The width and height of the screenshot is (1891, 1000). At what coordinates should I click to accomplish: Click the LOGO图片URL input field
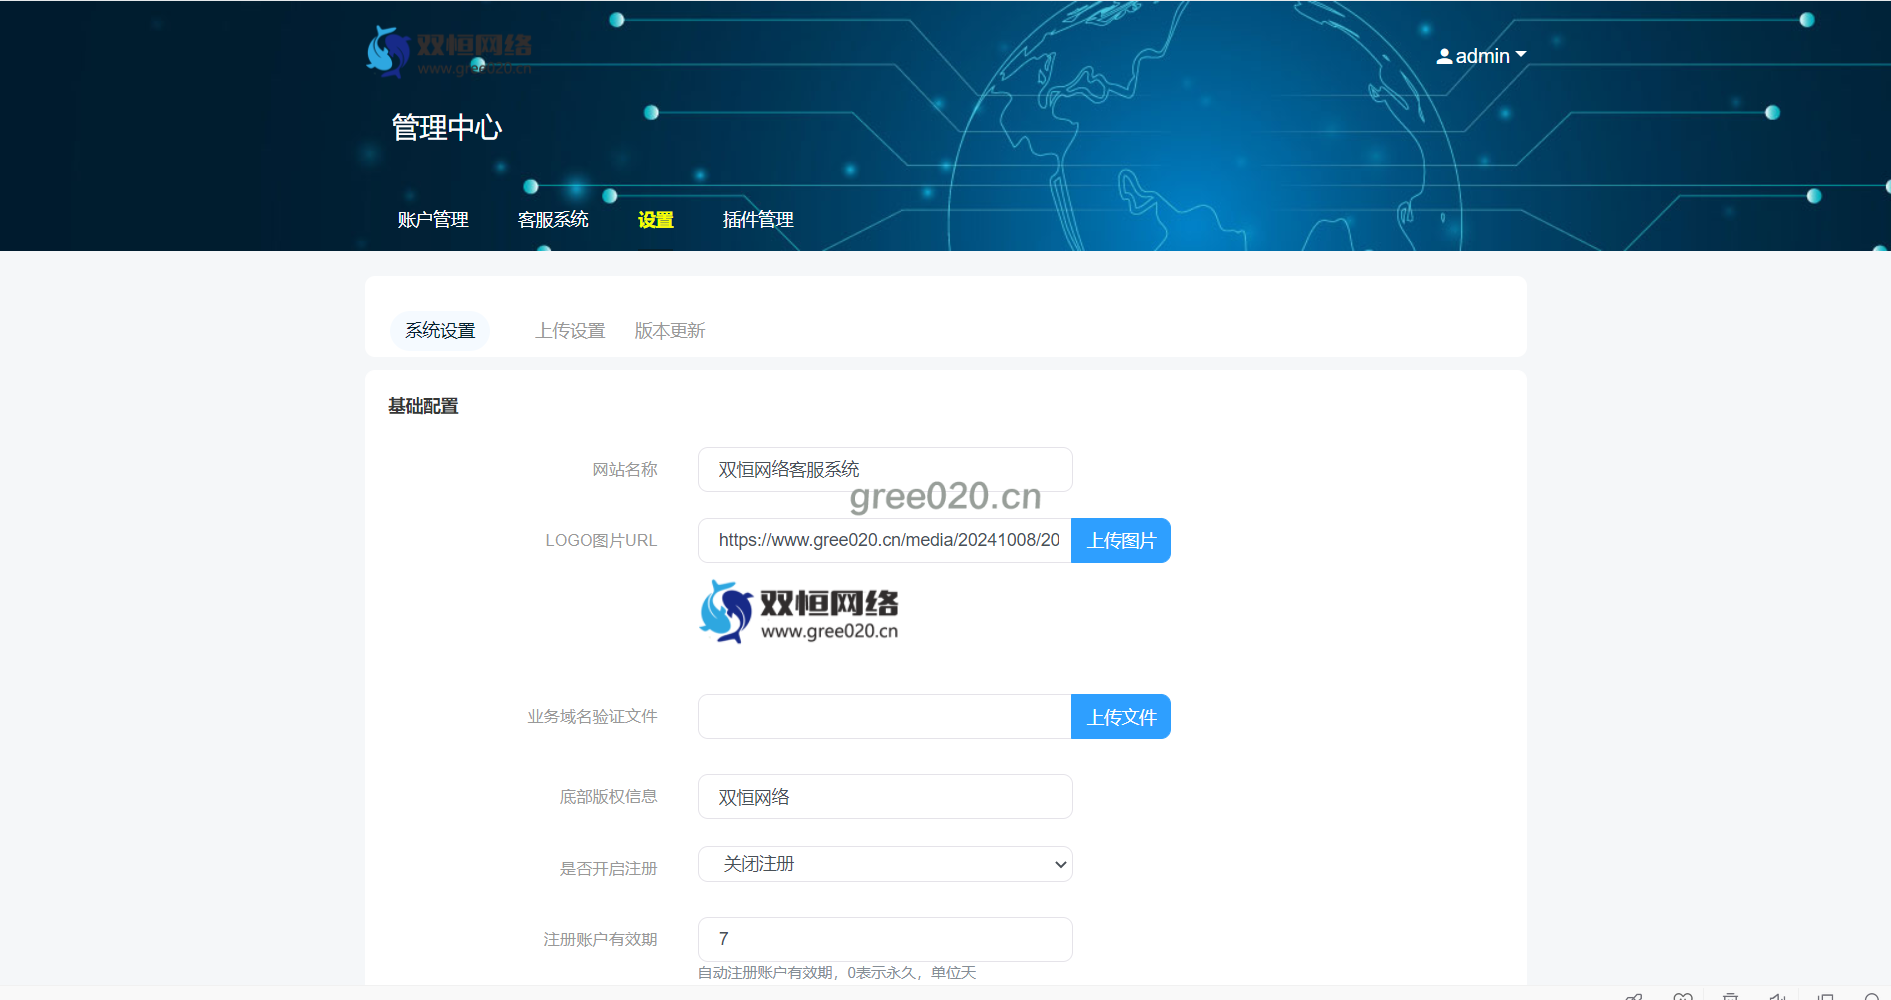click(x=884, y=541)
